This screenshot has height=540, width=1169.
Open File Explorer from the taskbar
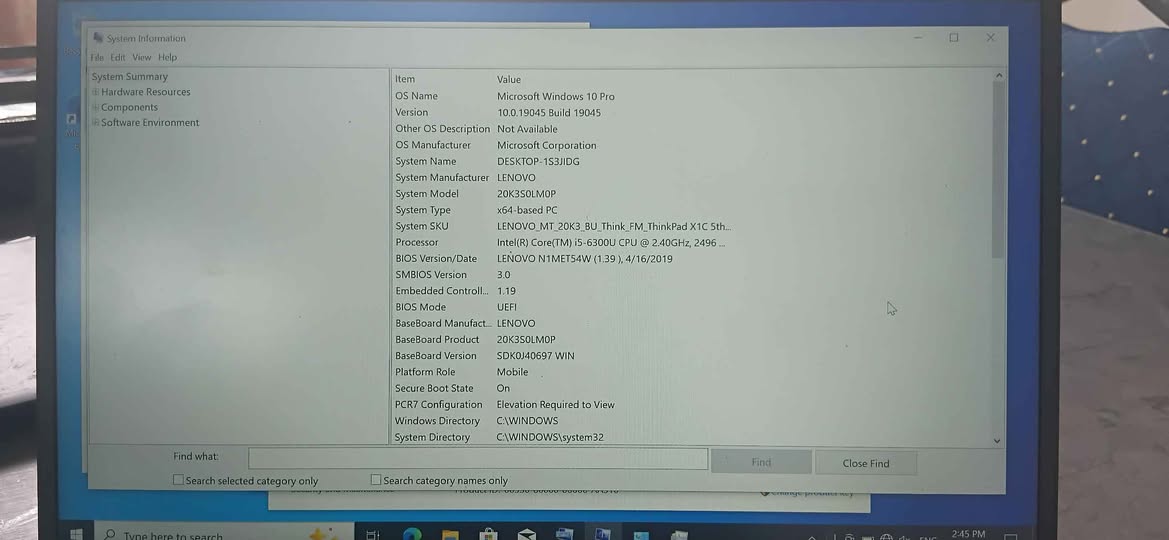pos(450,535)
